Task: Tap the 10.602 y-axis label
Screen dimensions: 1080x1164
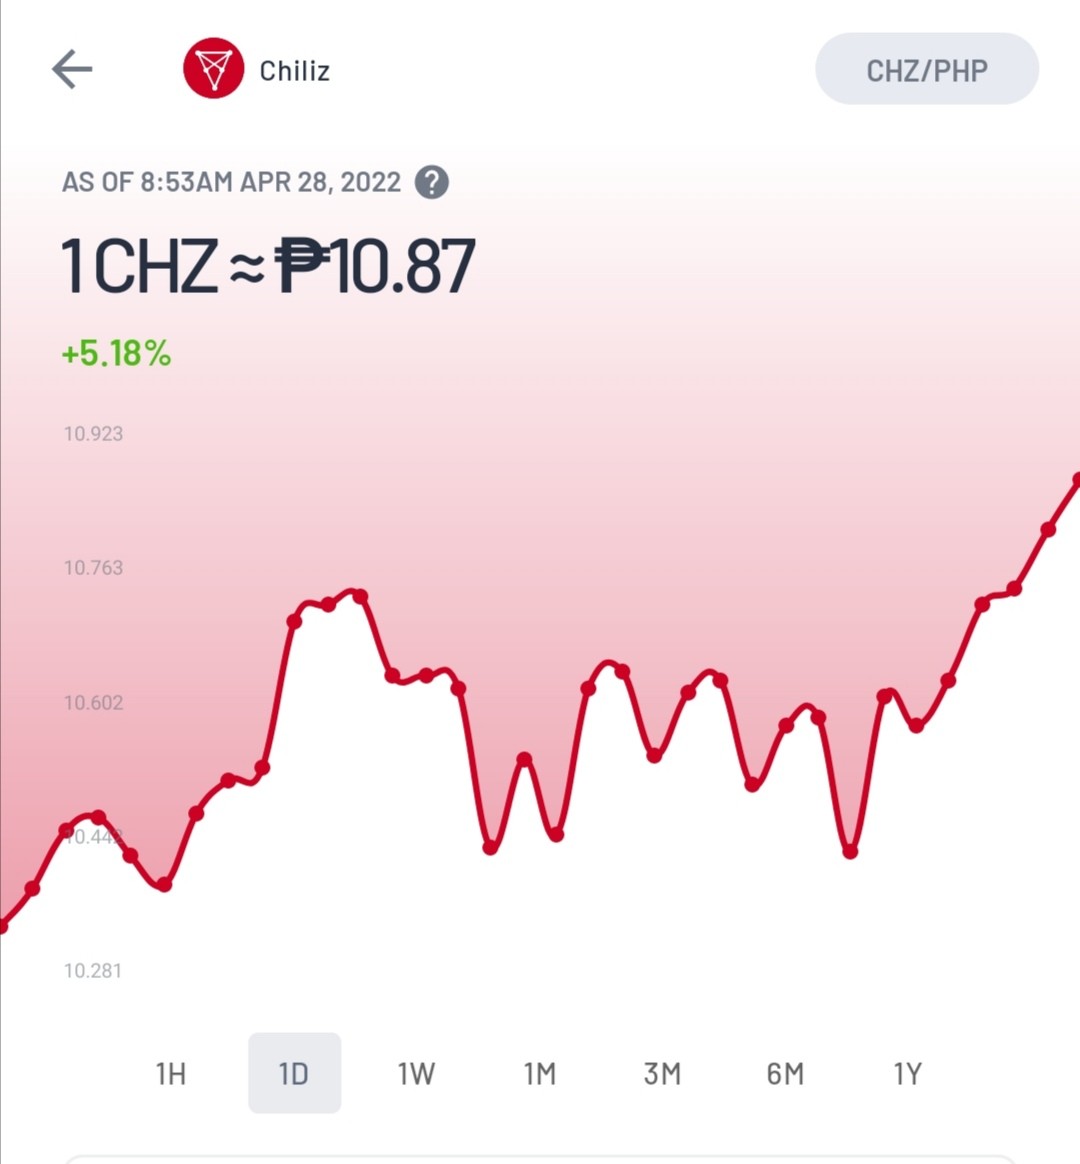Action: click(94, 702)
